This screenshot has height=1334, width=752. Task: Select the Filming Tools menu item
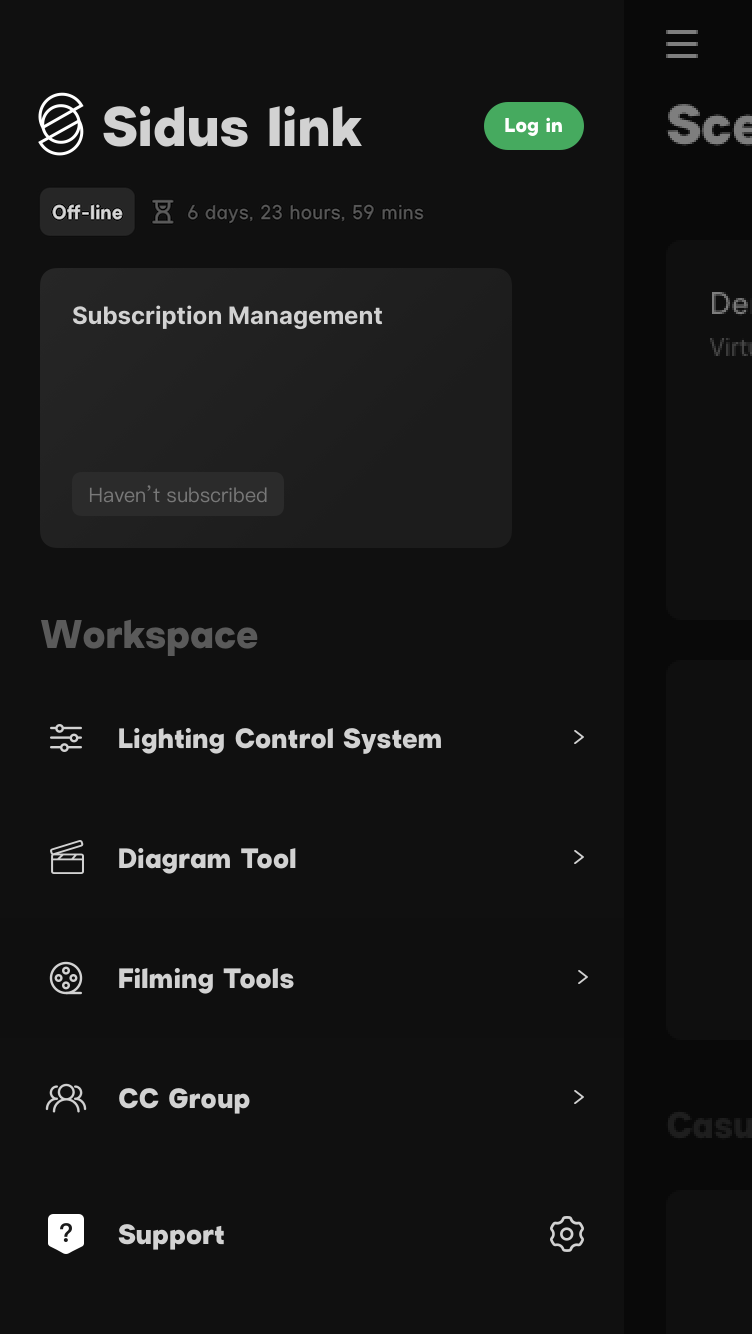[x=206, y=979]
